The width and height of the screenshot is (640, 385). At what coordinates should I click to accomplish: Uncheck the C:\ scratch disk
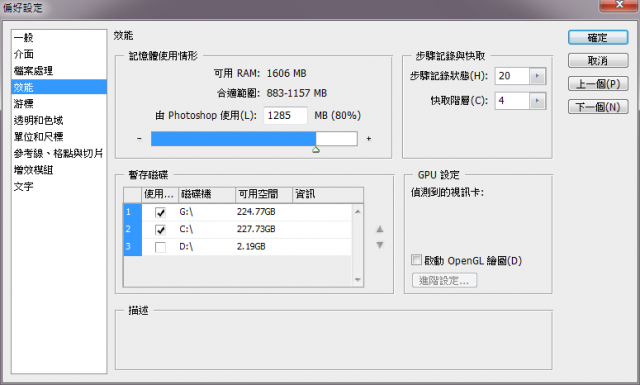tap(160, 230)
